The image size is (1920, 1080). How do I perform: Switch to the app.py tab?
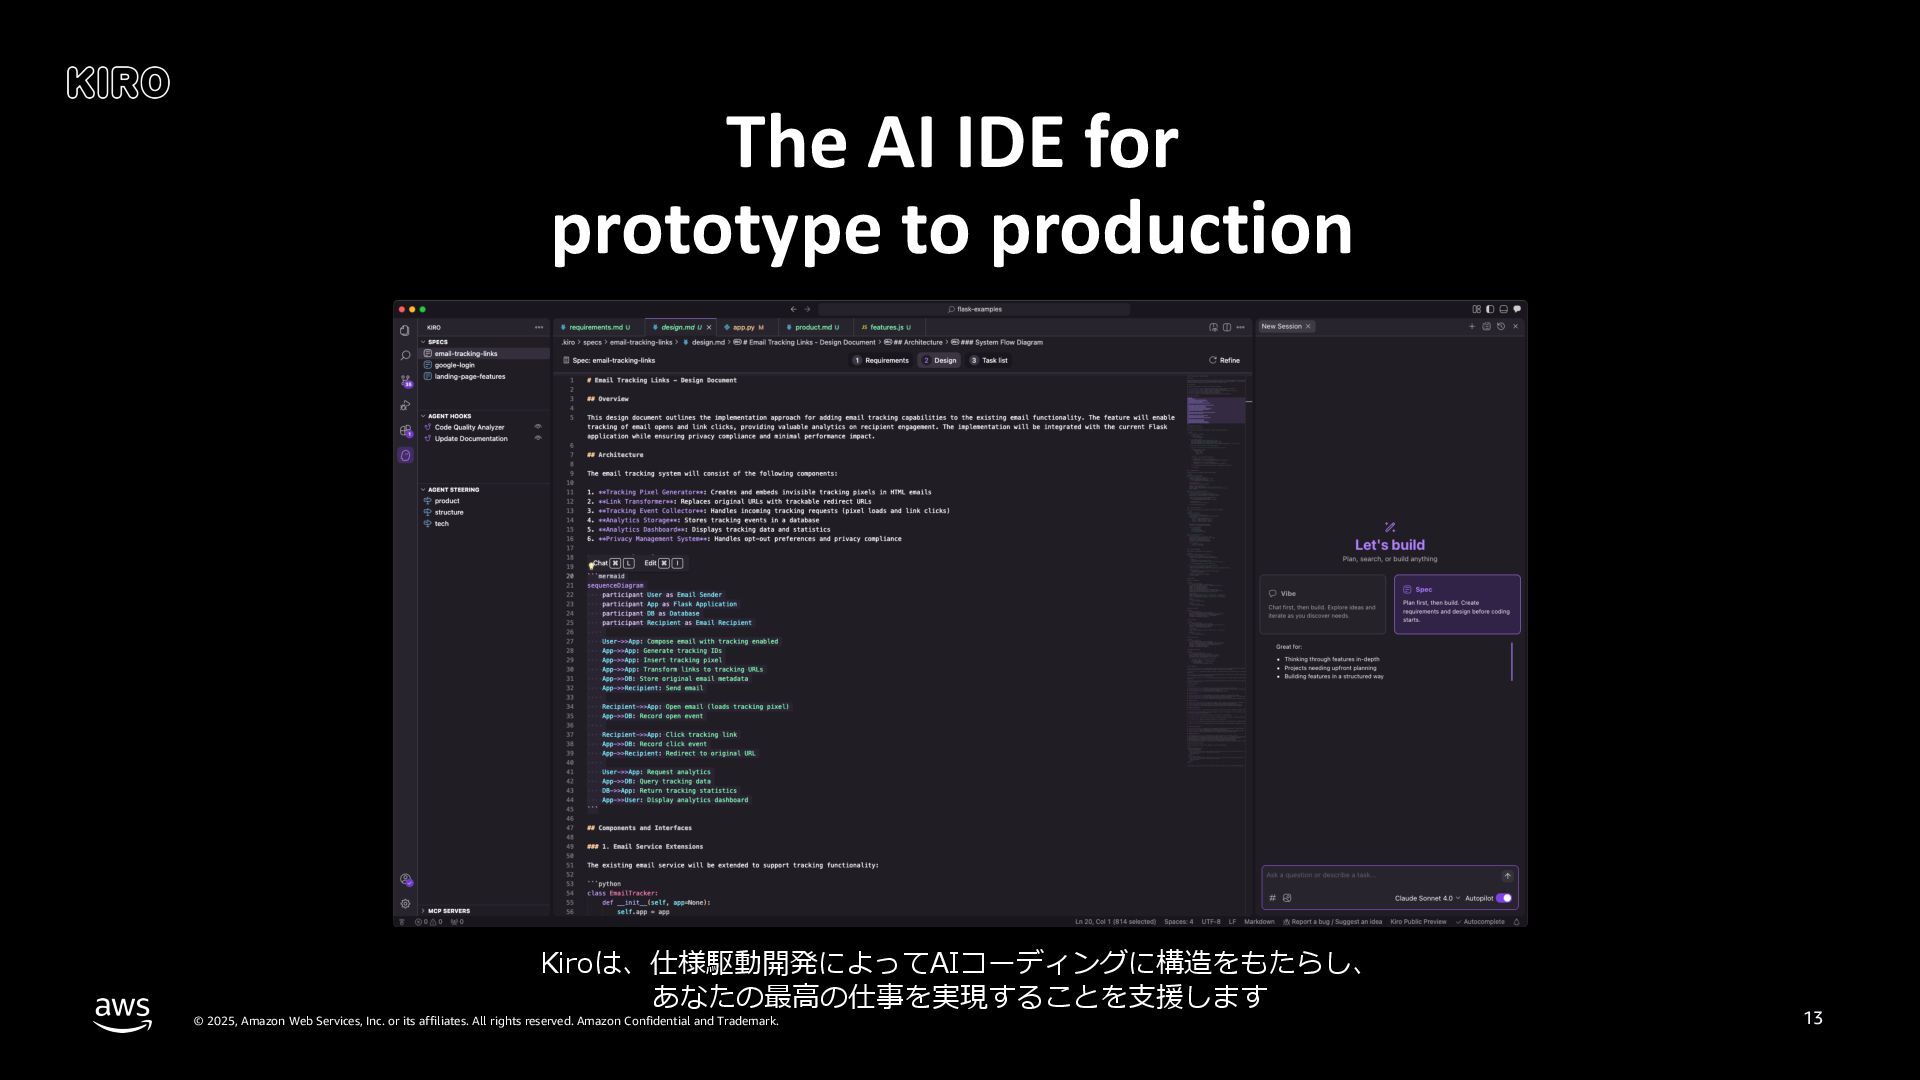[746, 327]
